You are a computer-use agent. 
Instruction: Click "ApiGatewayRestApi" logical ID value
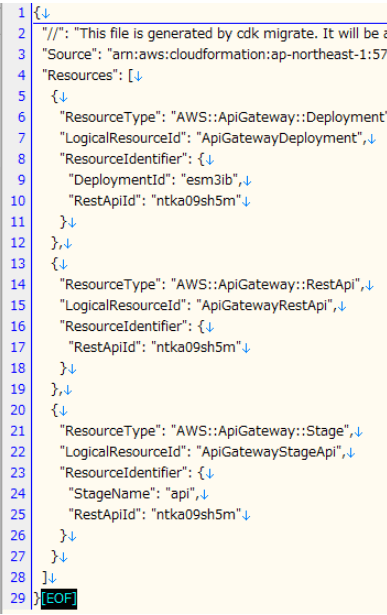tap(264, 306)
